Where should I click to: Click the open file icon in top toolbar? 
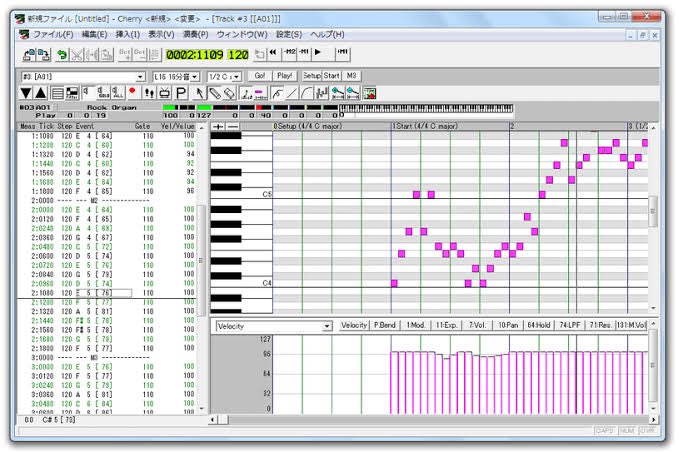29,54
